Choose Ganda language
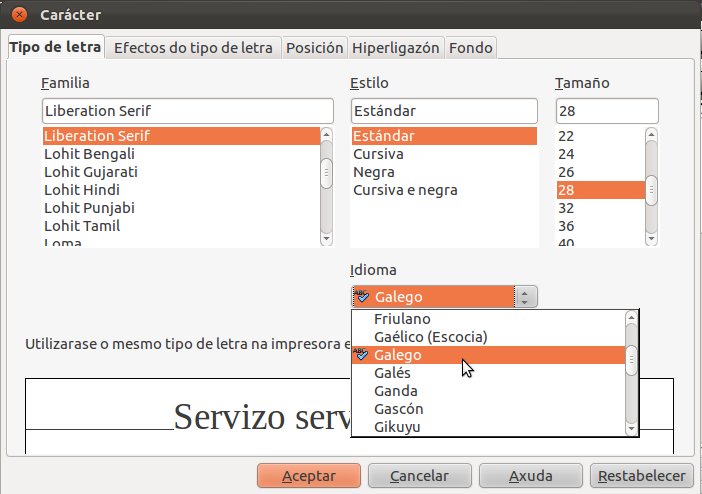This screenshot has width=702, height=494. pos(488,391)
